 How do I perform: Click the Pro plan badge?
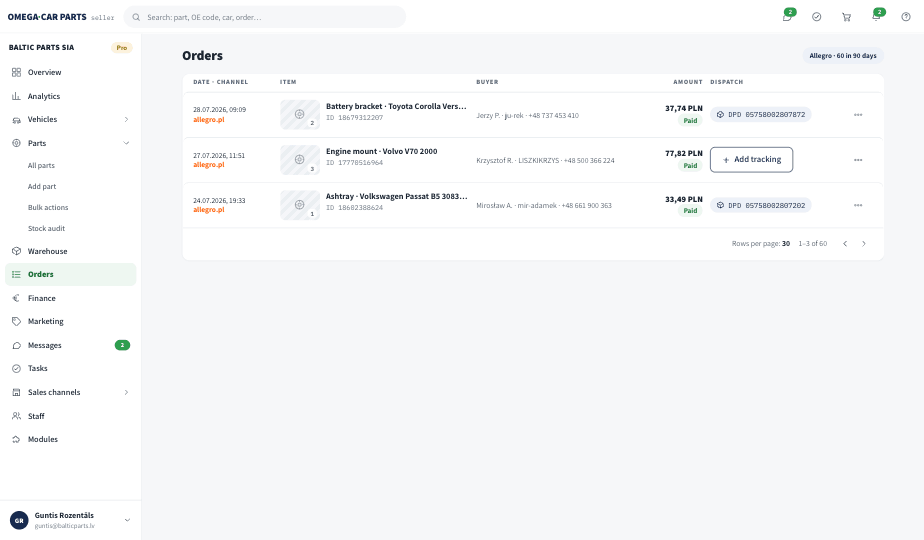click(x=121, y=48)
